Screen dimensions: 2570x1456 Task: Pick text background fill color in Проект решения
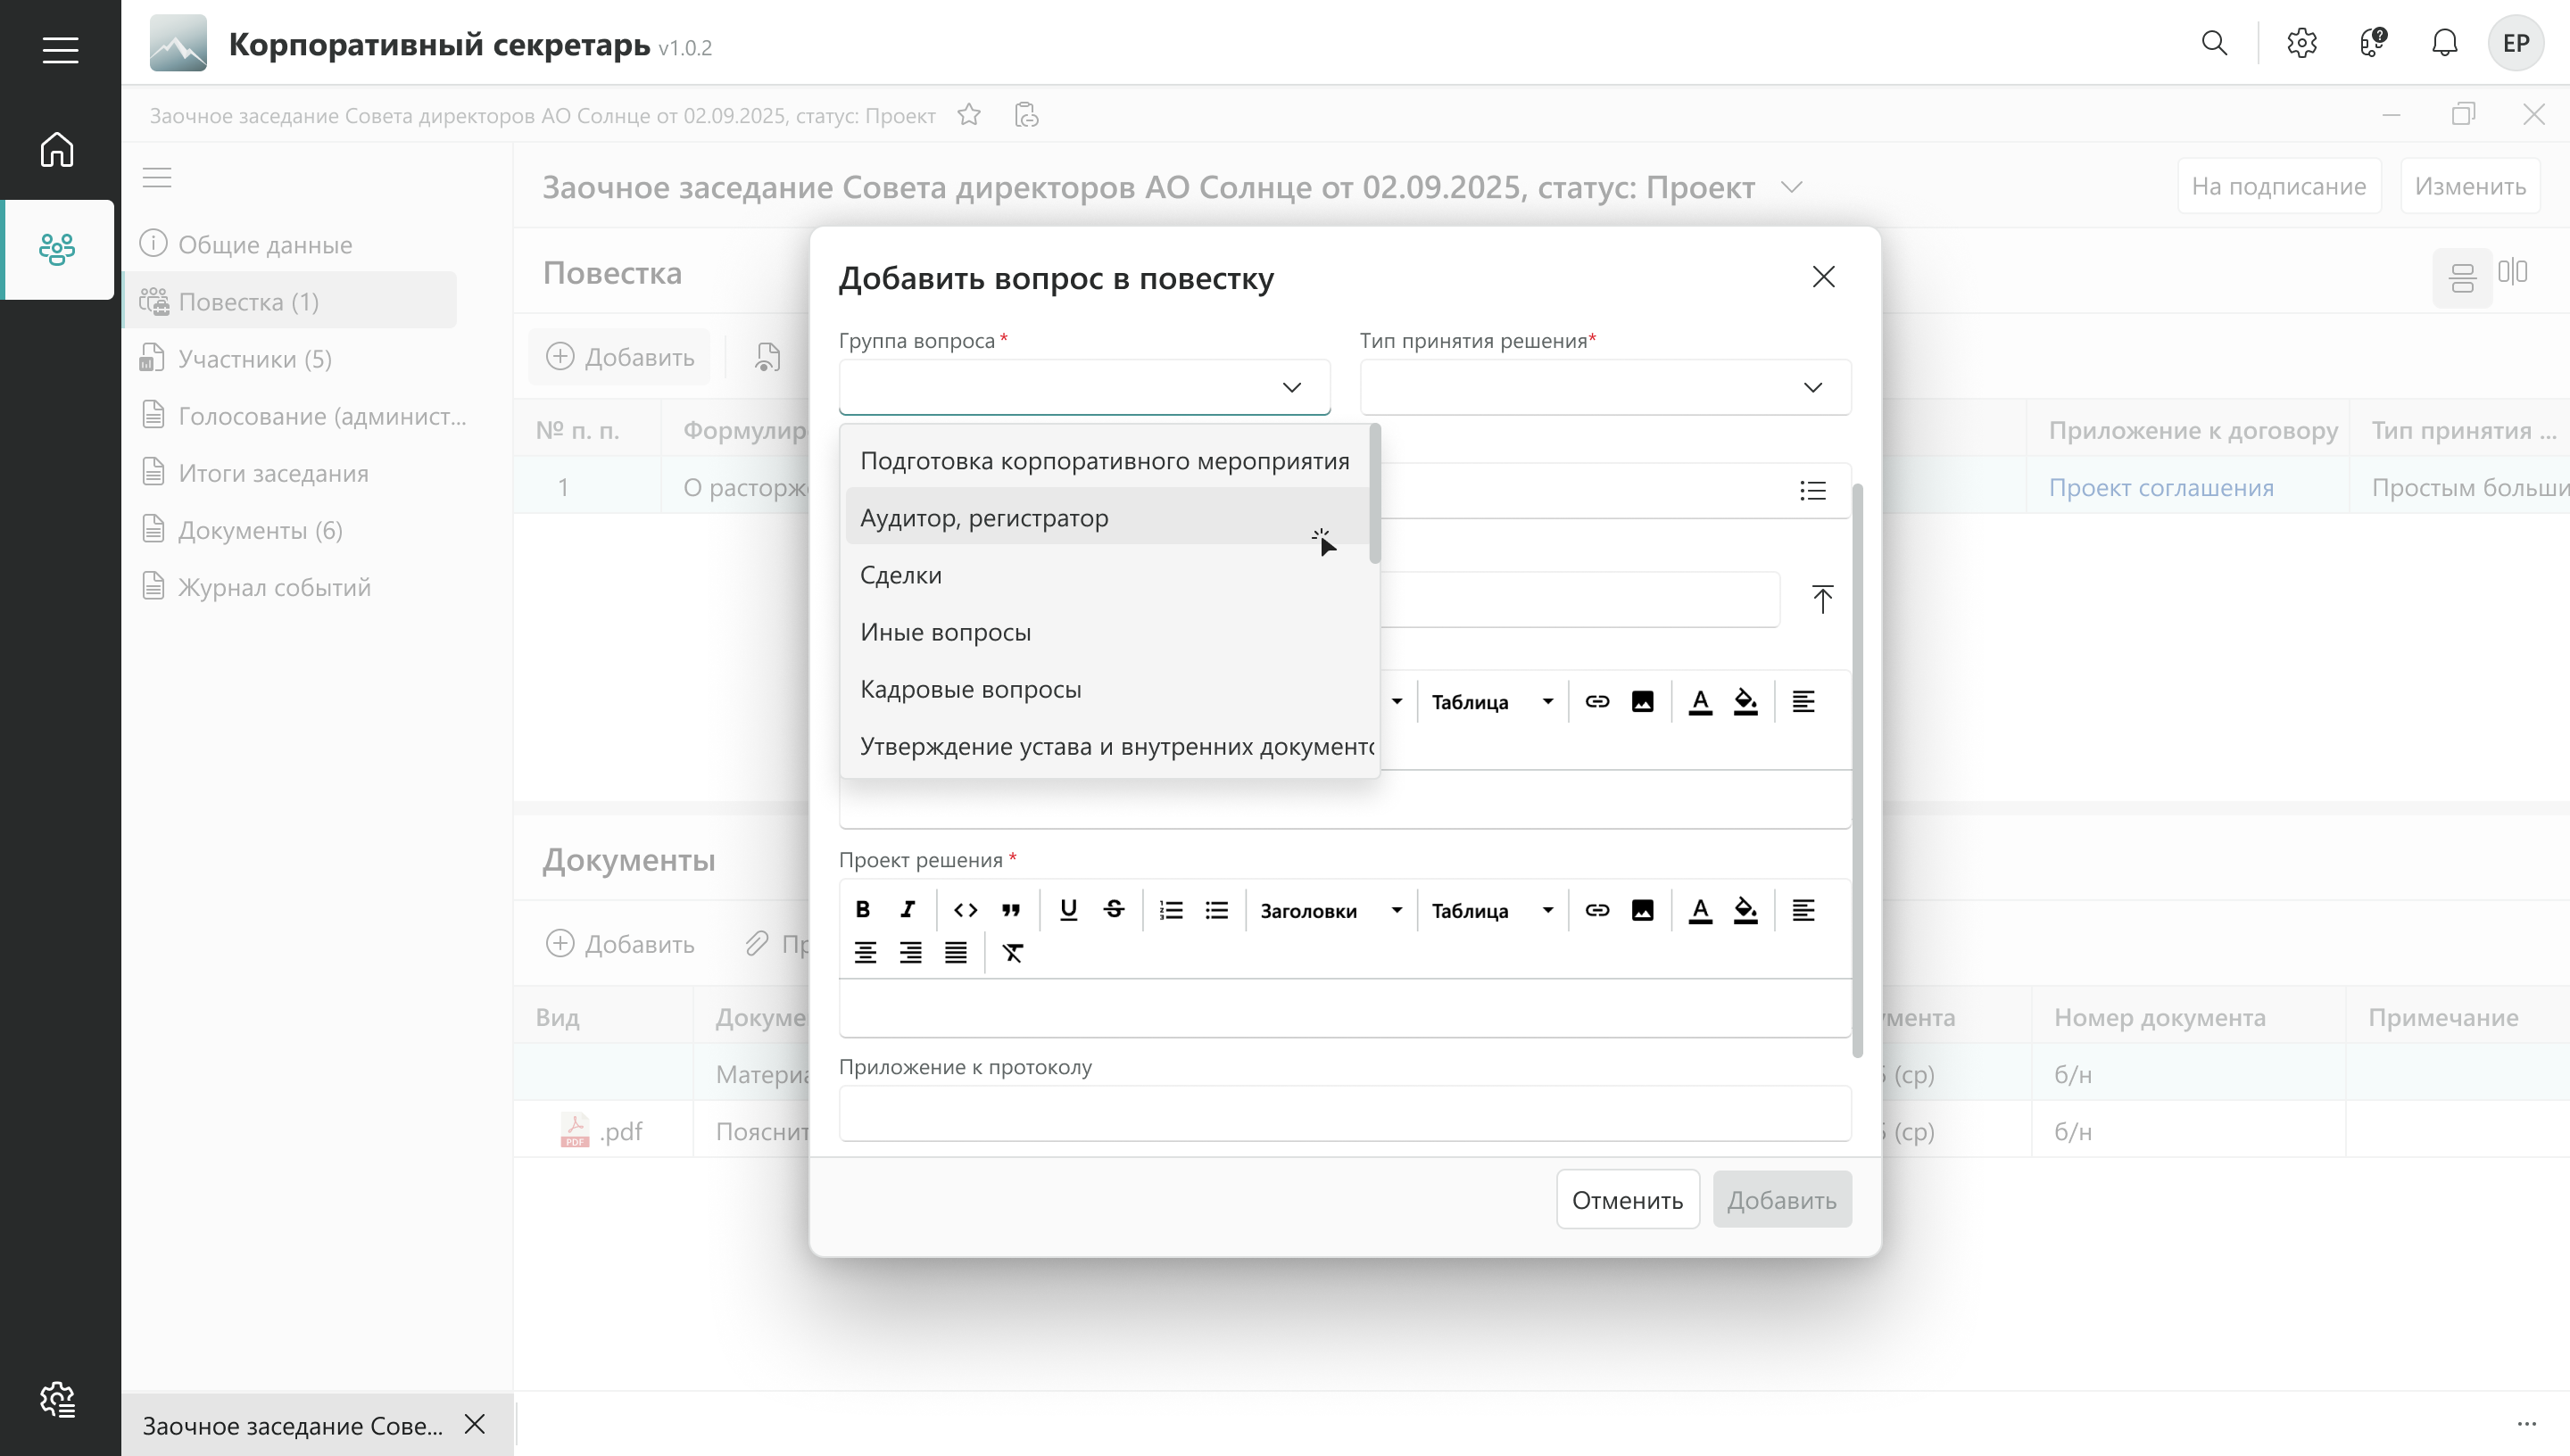1745,910
